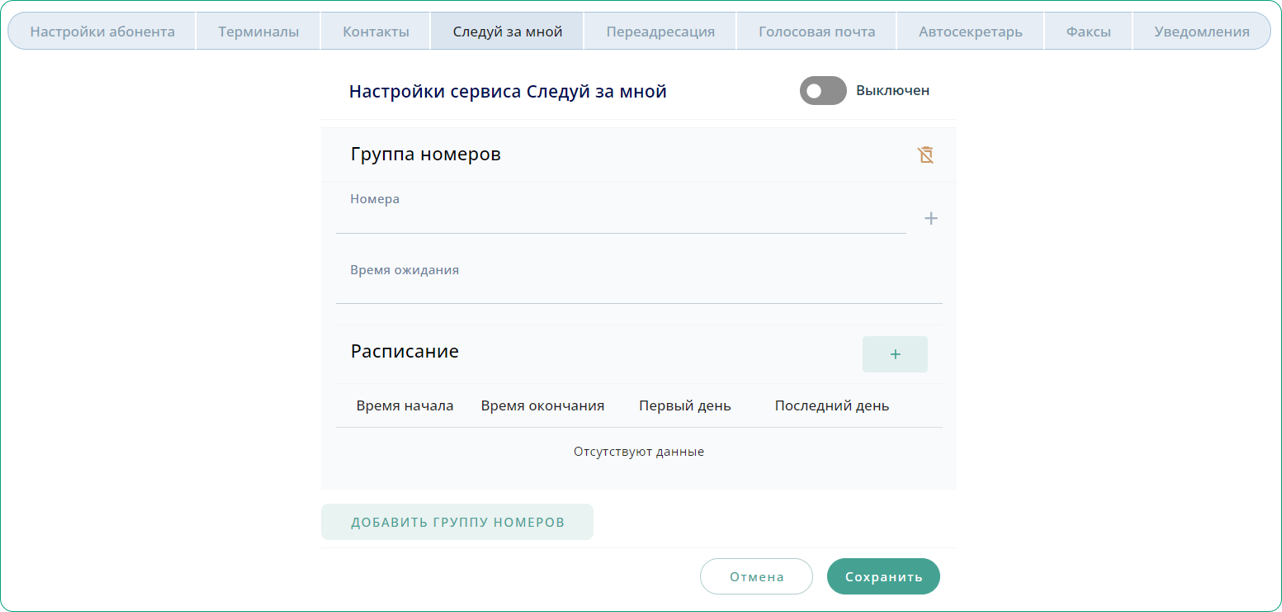Open the Переадресация tab

pyautogui.click(x=660, y=31)
